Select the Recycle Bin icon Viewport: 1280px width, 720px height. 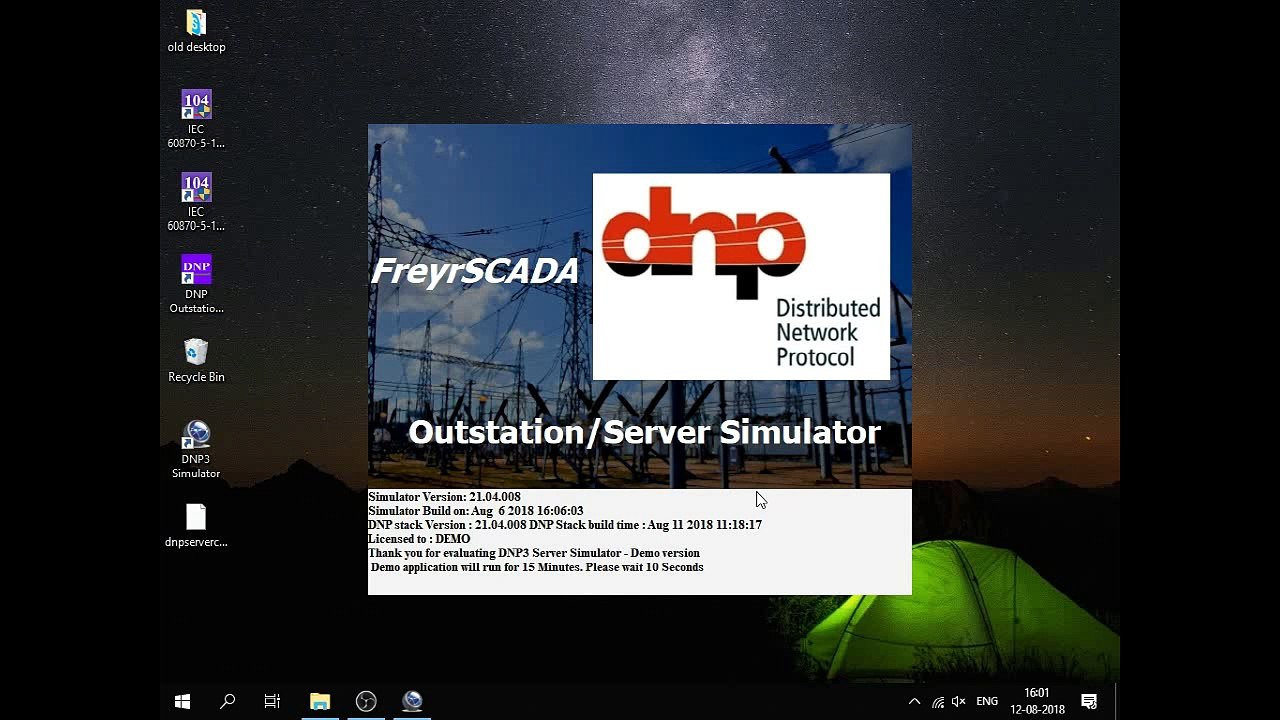196,360
